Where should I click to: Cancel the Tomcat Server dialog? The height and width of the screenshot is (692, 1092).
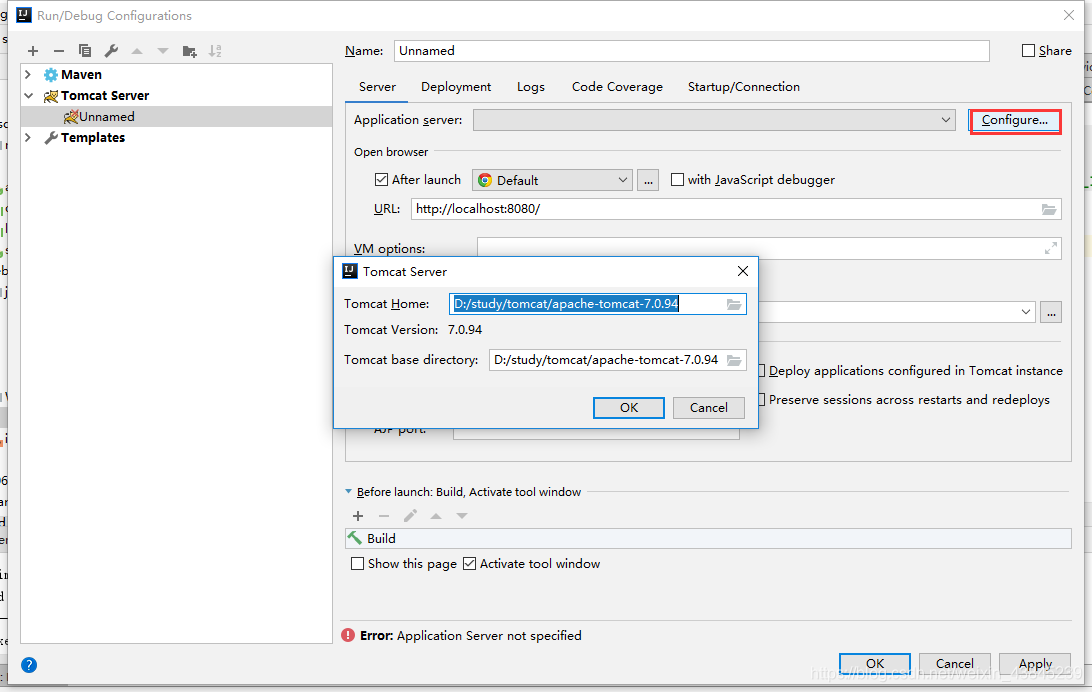(x=709, y=408)
